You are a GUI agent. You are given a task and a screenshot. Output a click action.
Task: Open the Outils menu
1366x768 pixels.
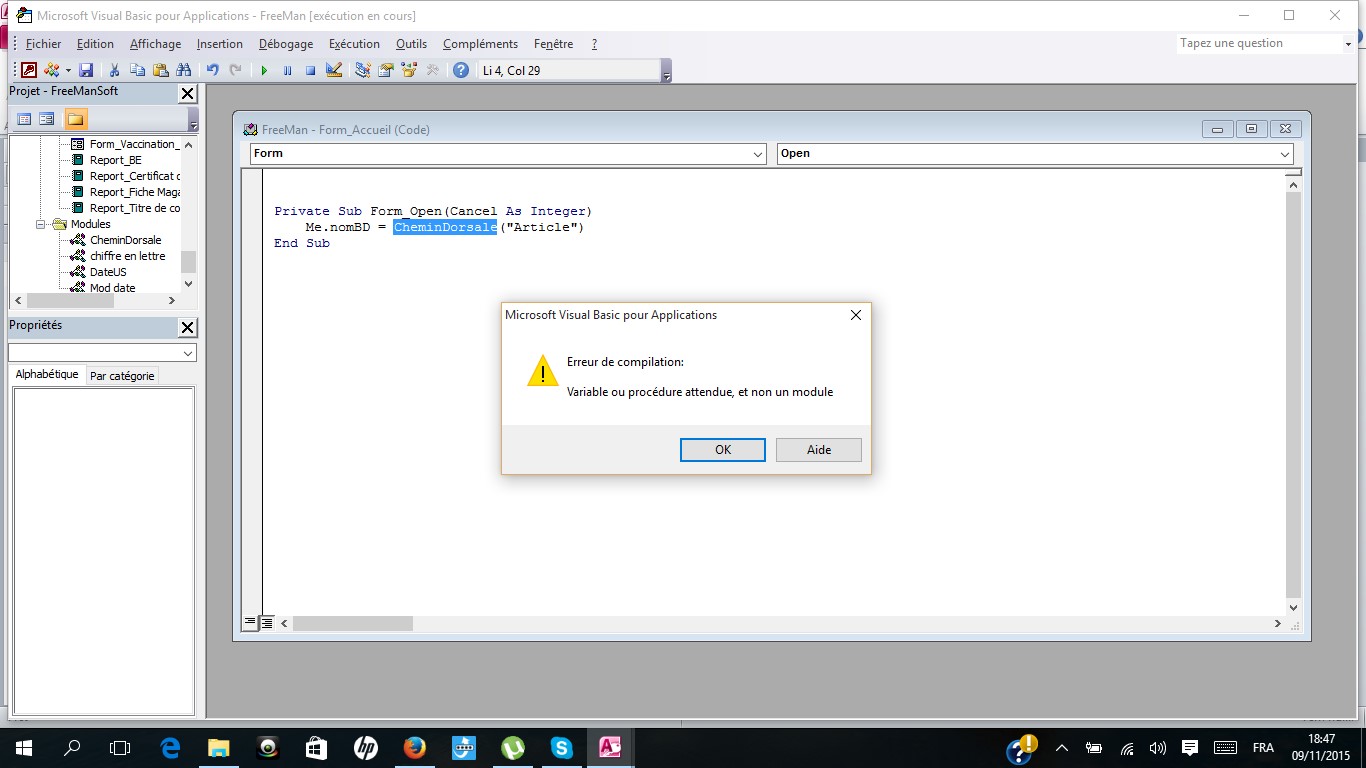(x=411, y=44)
